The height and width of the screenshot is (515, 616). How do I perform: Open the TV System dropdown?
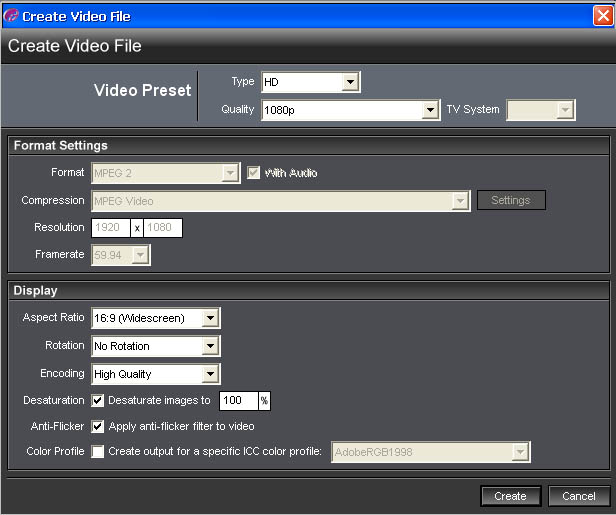tap(541, 110)
